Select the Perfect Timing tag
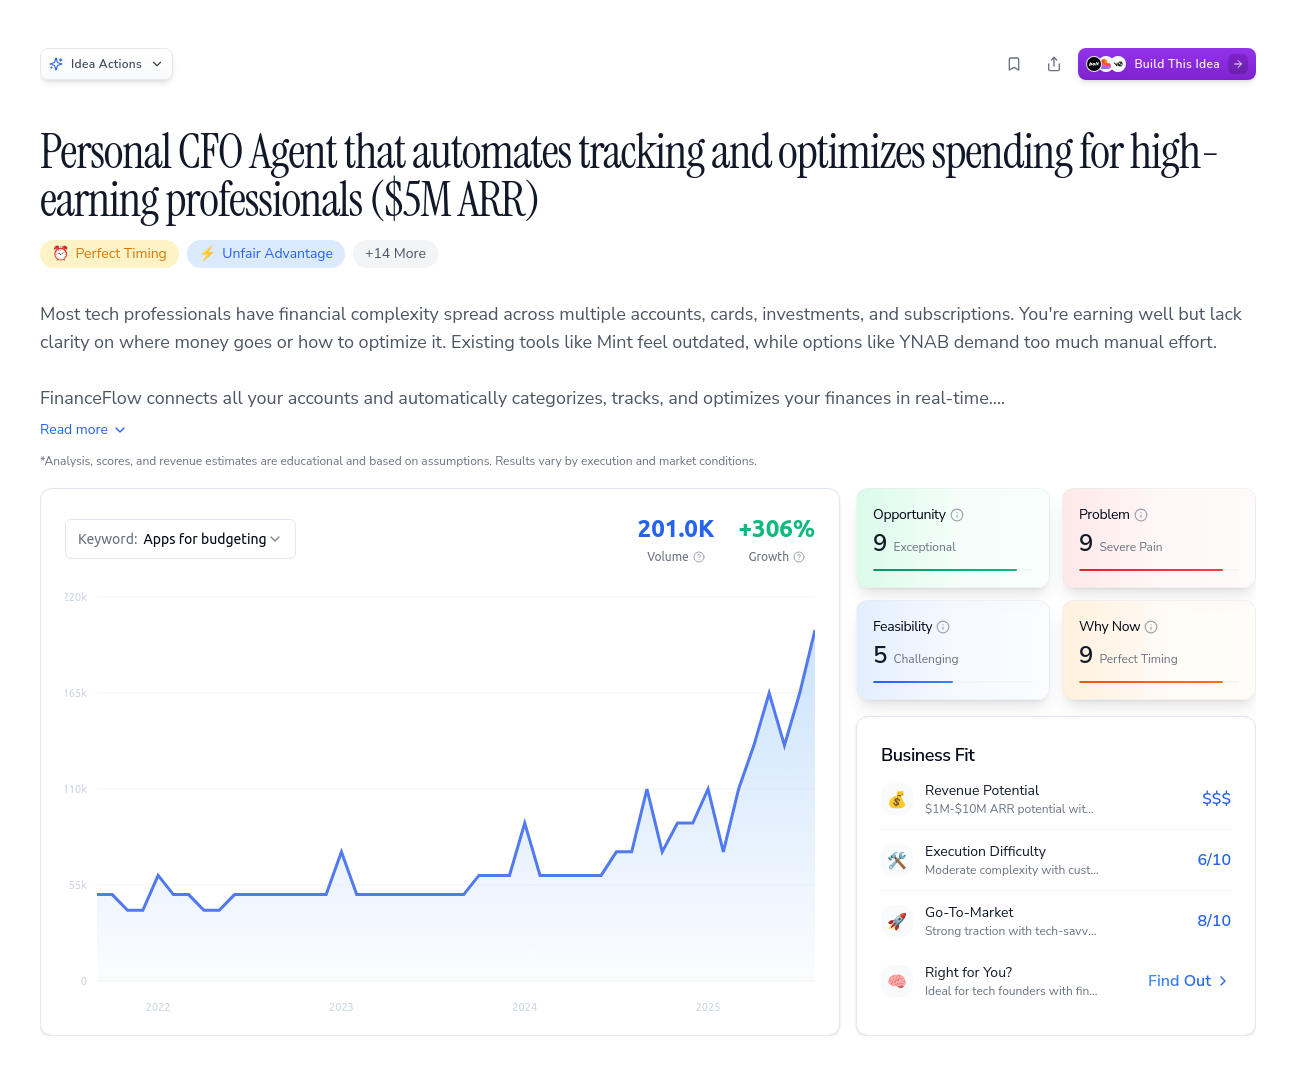 [x=110, y=254]
